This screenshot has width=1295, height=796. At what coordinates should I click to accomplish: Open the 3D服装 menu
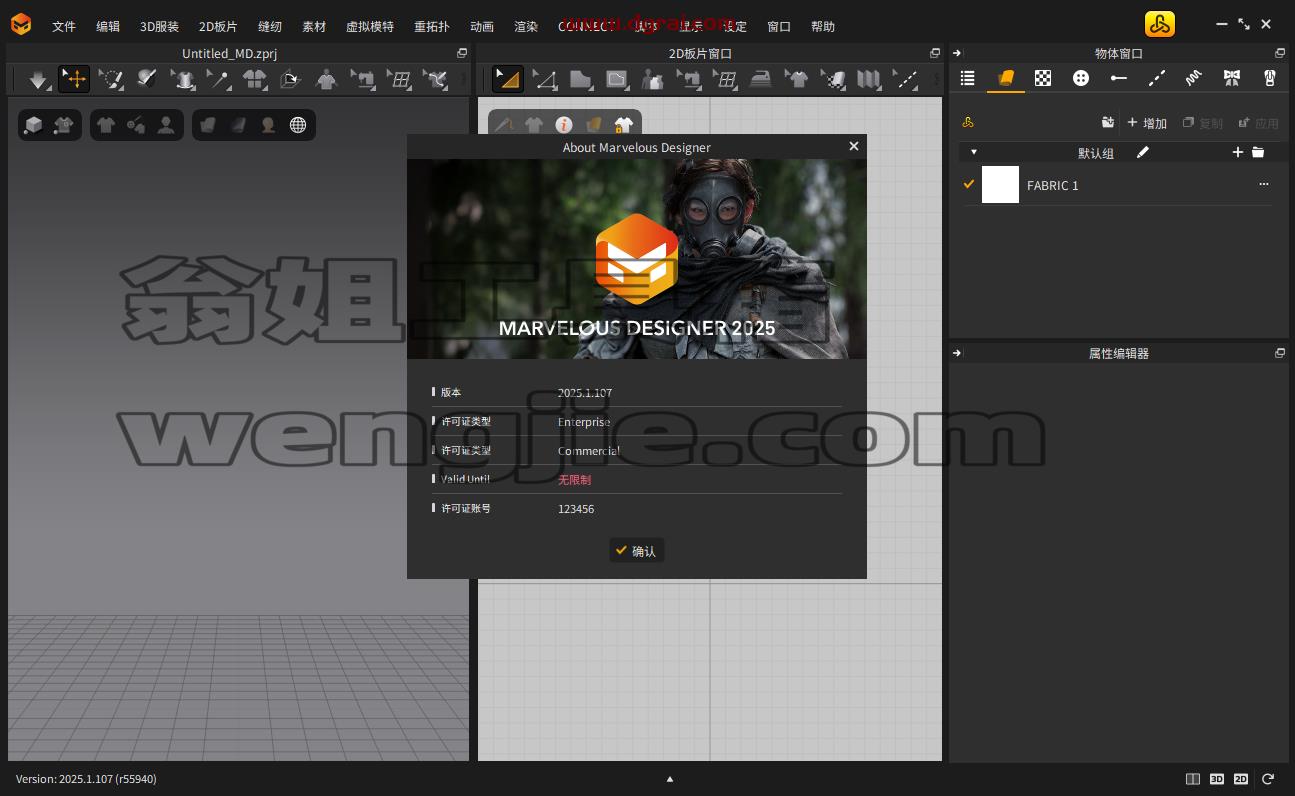[x=159, y=26]
